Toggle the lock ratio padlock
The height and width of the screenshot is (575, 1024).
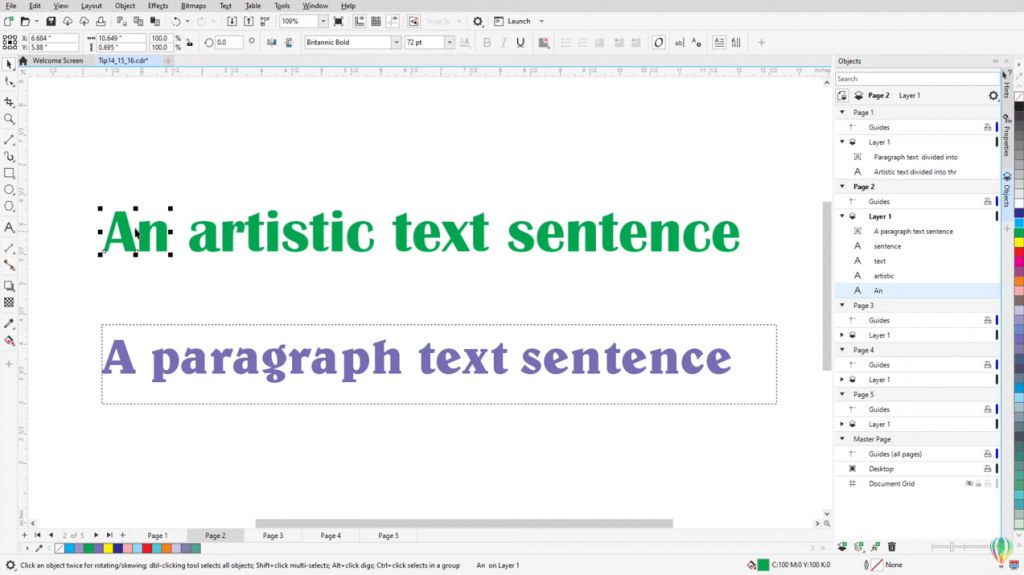click(x=189, y=42)
